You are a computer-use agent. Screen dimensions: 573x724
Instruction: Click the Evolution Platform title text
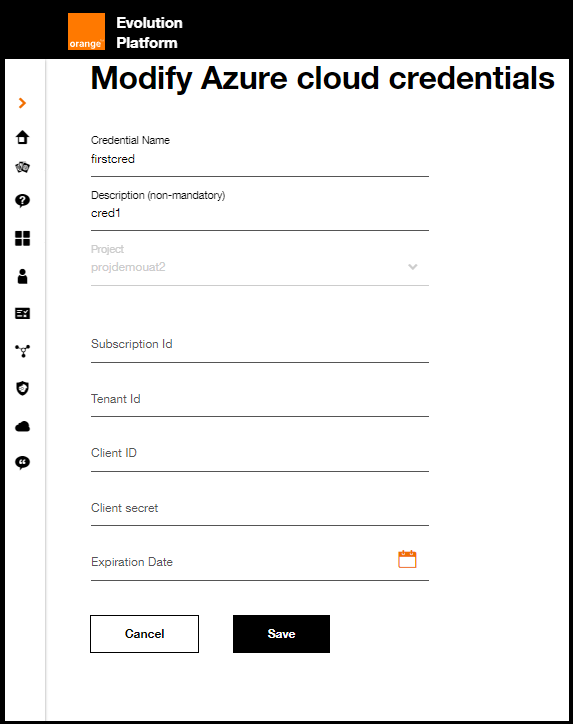point(149,32)
